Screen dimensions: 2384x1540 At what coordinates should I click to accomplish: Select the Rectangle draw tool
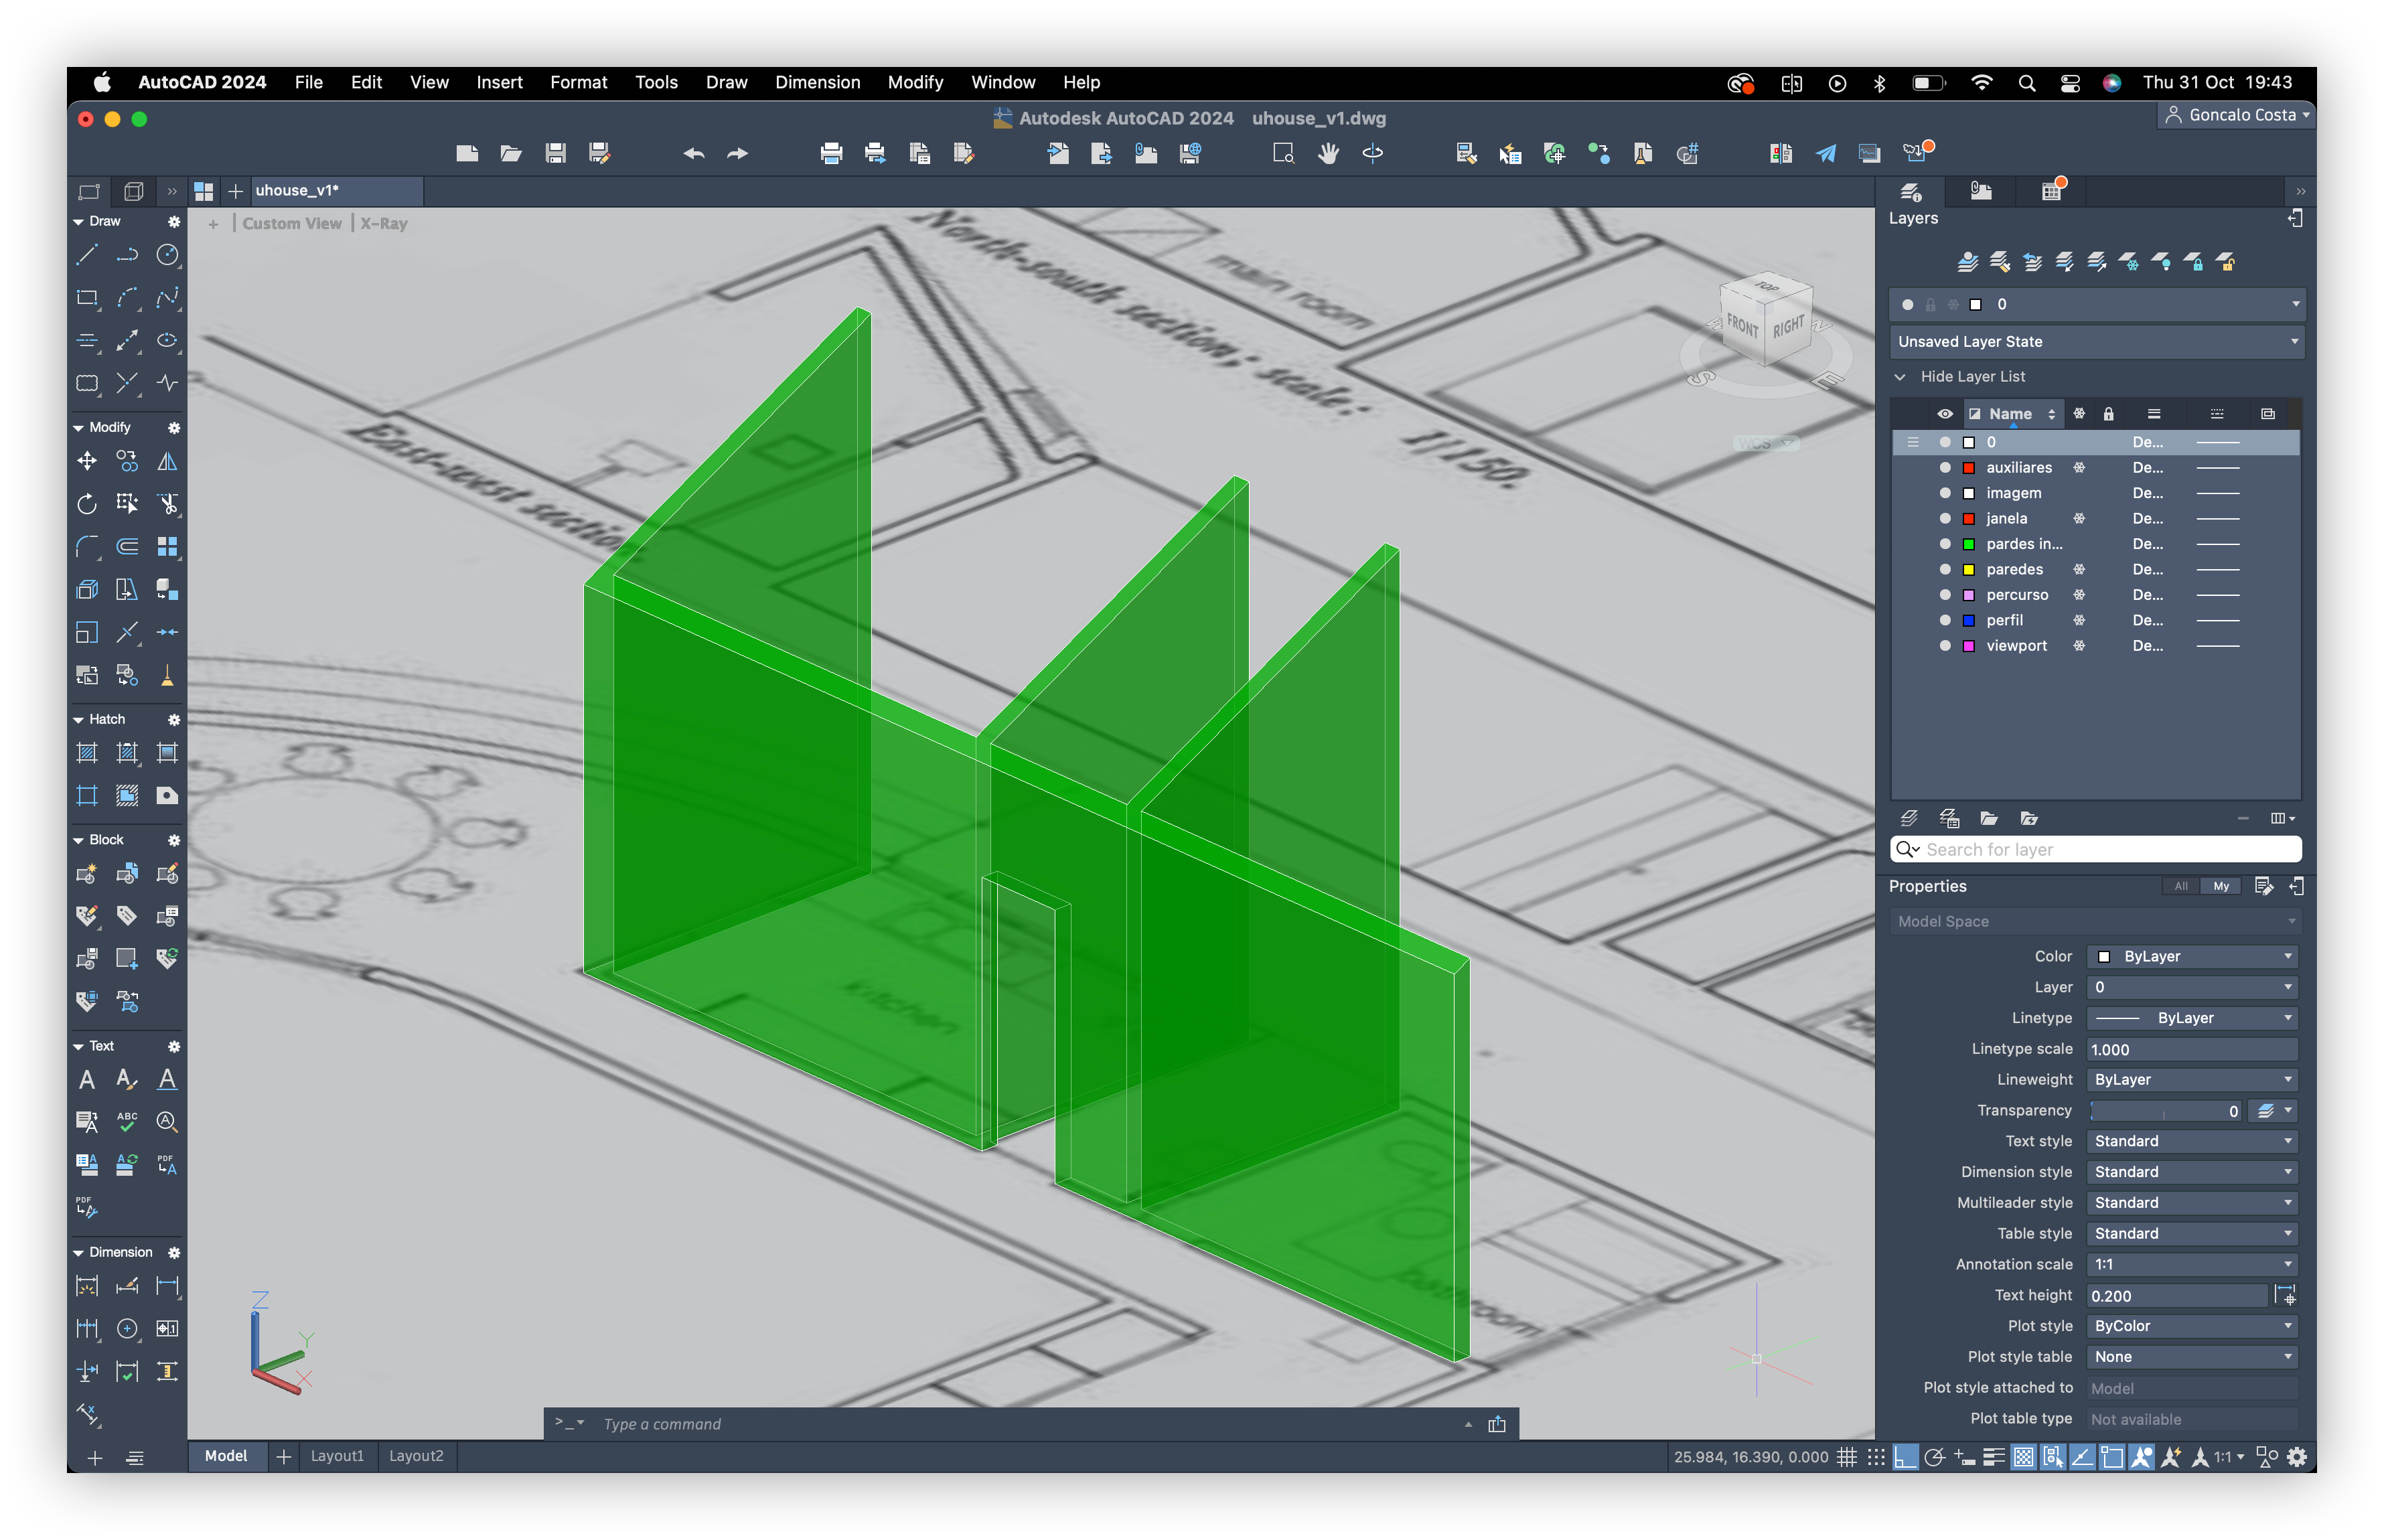pos(87,298)
